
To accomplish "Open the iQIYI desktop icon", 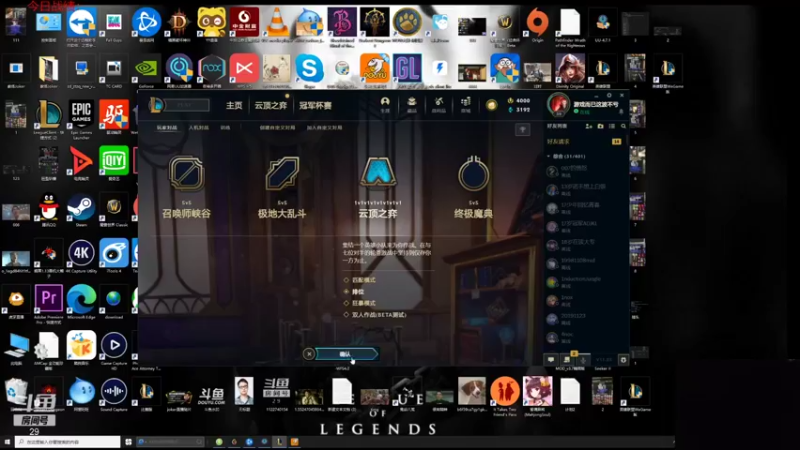I will (114, 162).
